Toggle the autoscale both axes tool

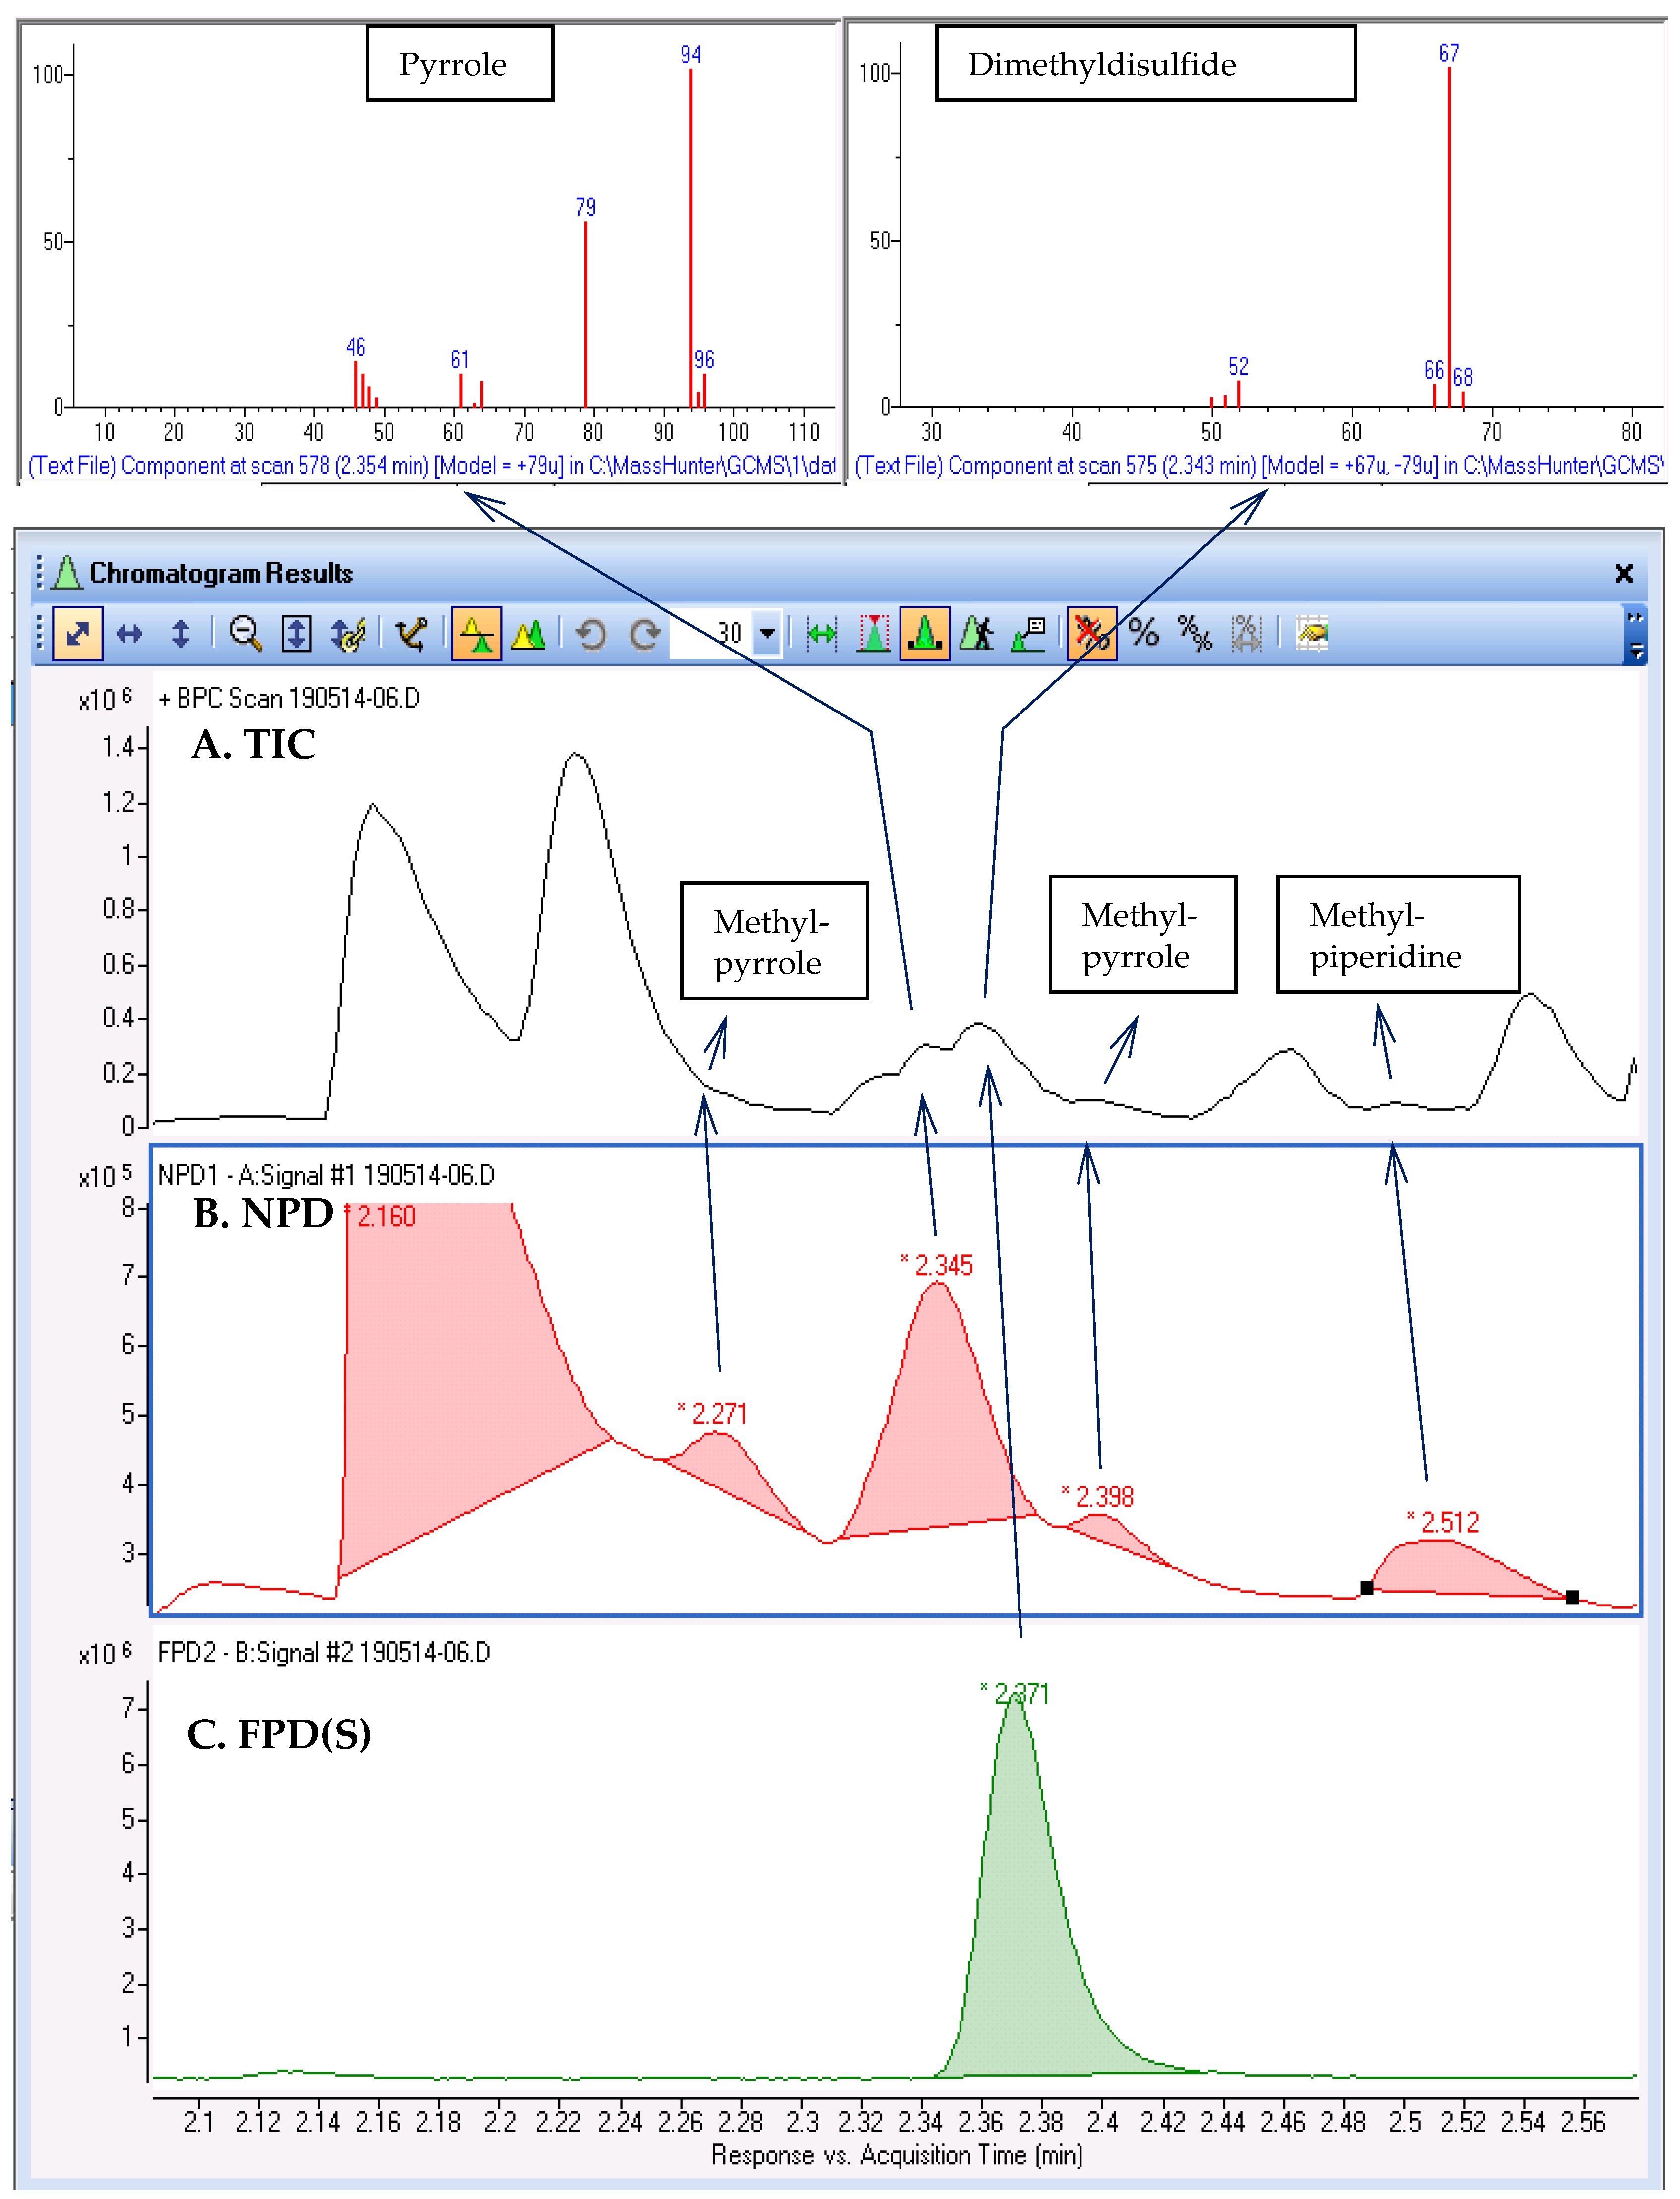pyautogui.click(x=77, y=633)
